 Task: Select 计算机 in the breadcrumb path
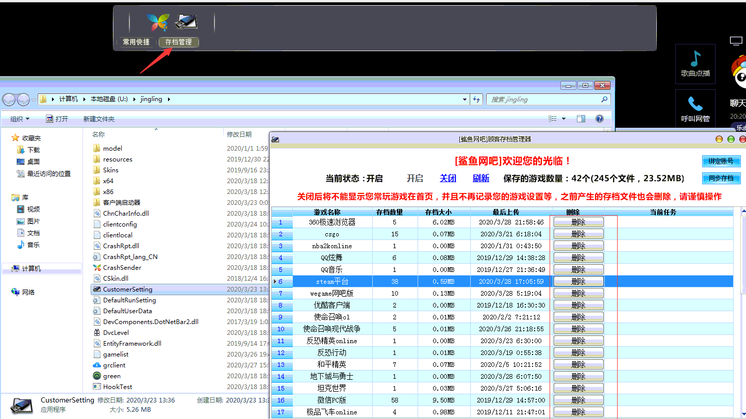[68, 99]
